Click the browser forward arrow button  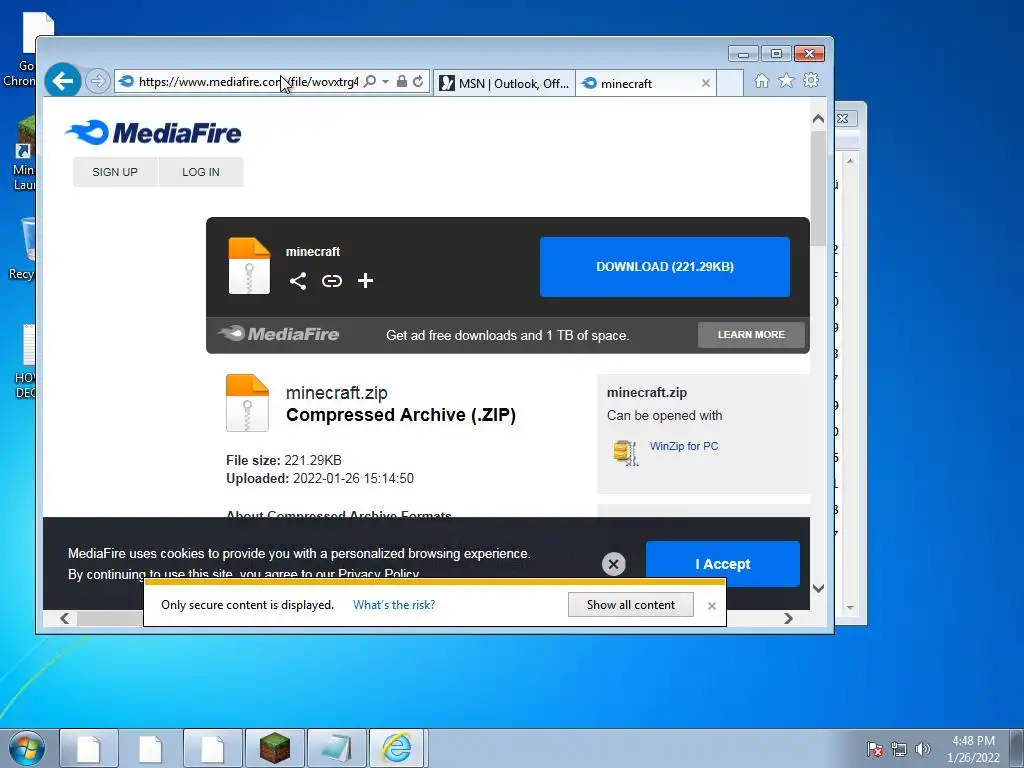click(97, 82)
